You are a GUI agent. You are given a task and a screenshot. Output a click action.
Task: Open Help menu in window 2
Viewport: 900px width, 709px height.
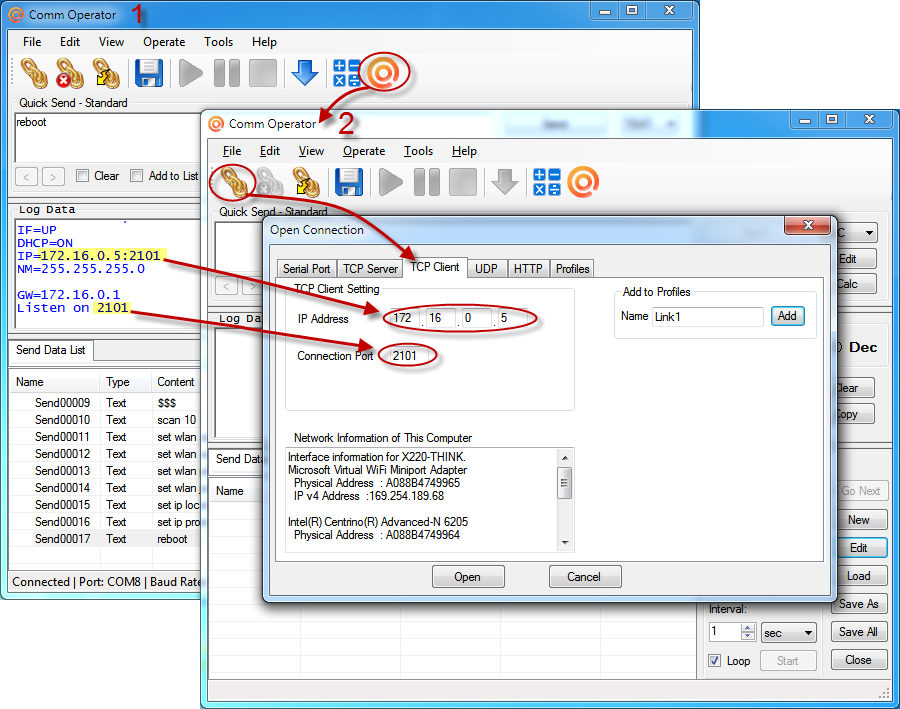click(x=464, y=151)
